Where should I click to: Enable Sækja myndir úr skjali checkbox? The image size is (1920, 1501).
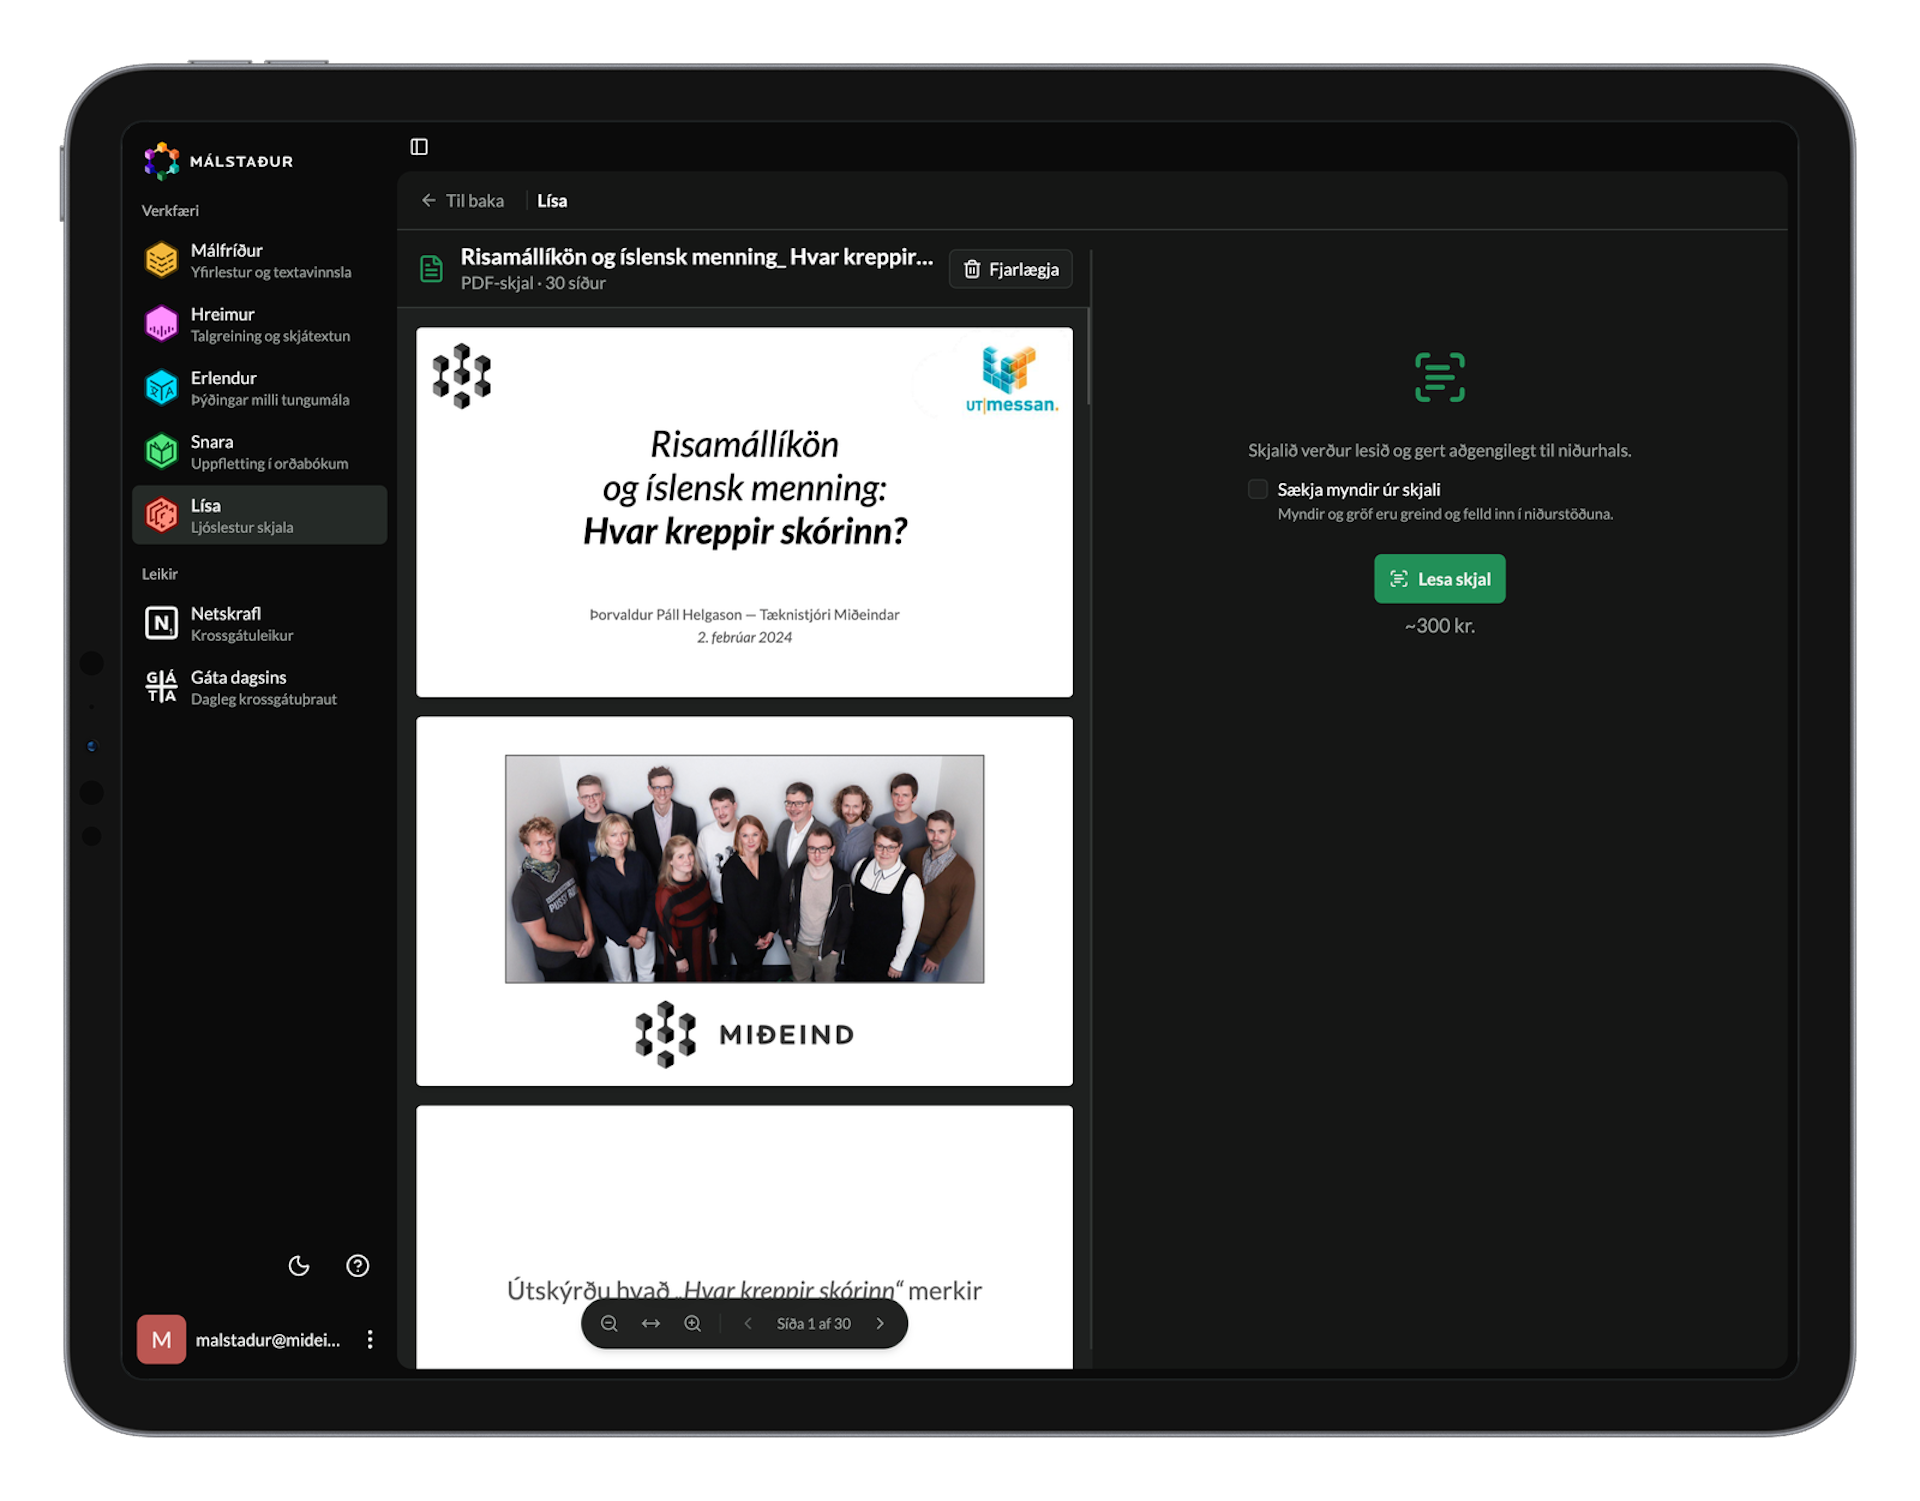pos(1258,489)
